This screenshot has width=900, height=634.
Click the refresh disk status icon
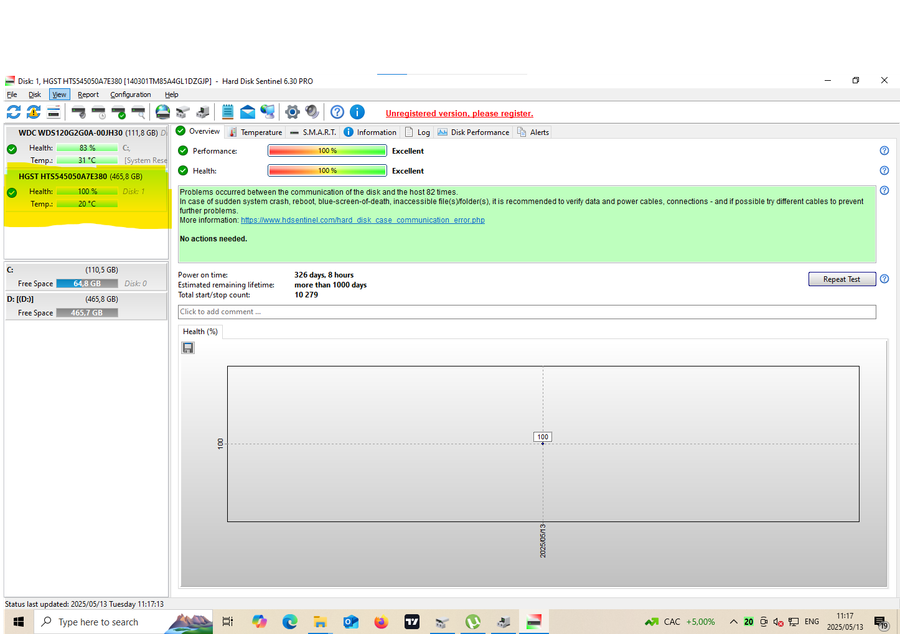(x=13, y=112)
